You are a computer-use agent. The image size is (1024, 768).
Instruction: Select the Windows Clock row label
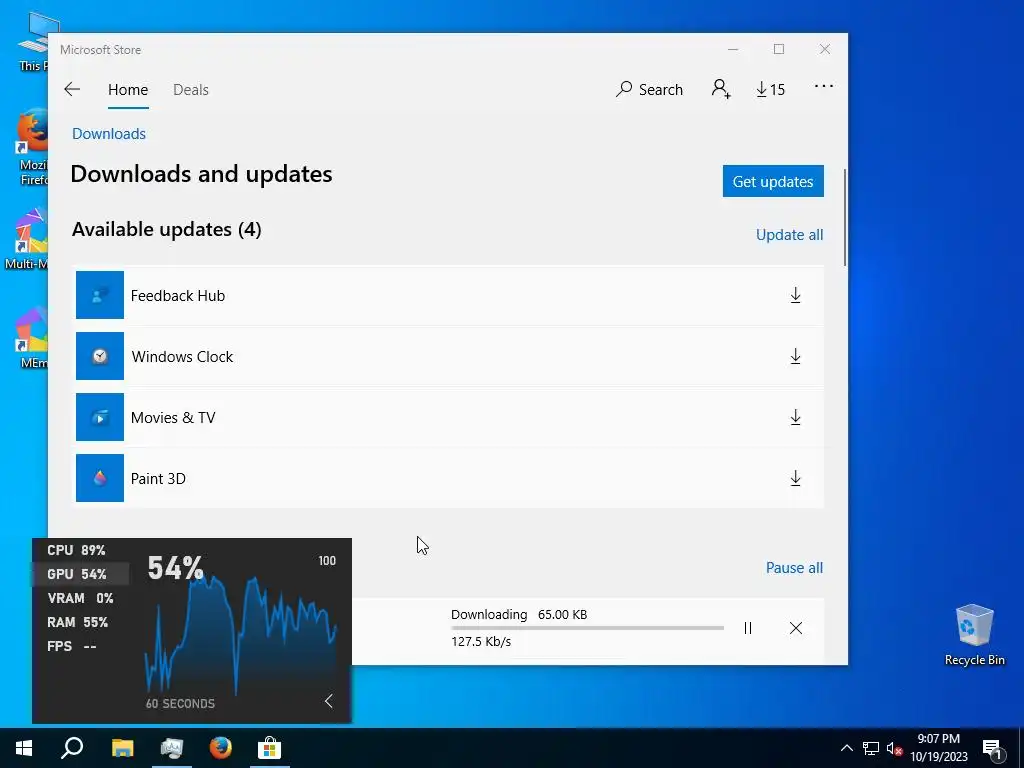pos(182,357)
